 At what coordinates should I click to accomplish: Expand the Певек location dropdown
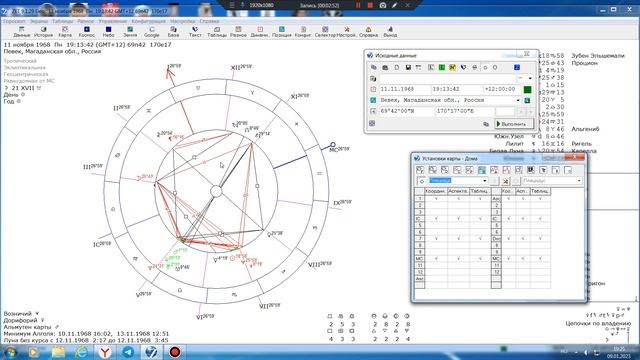coord(518,100)
